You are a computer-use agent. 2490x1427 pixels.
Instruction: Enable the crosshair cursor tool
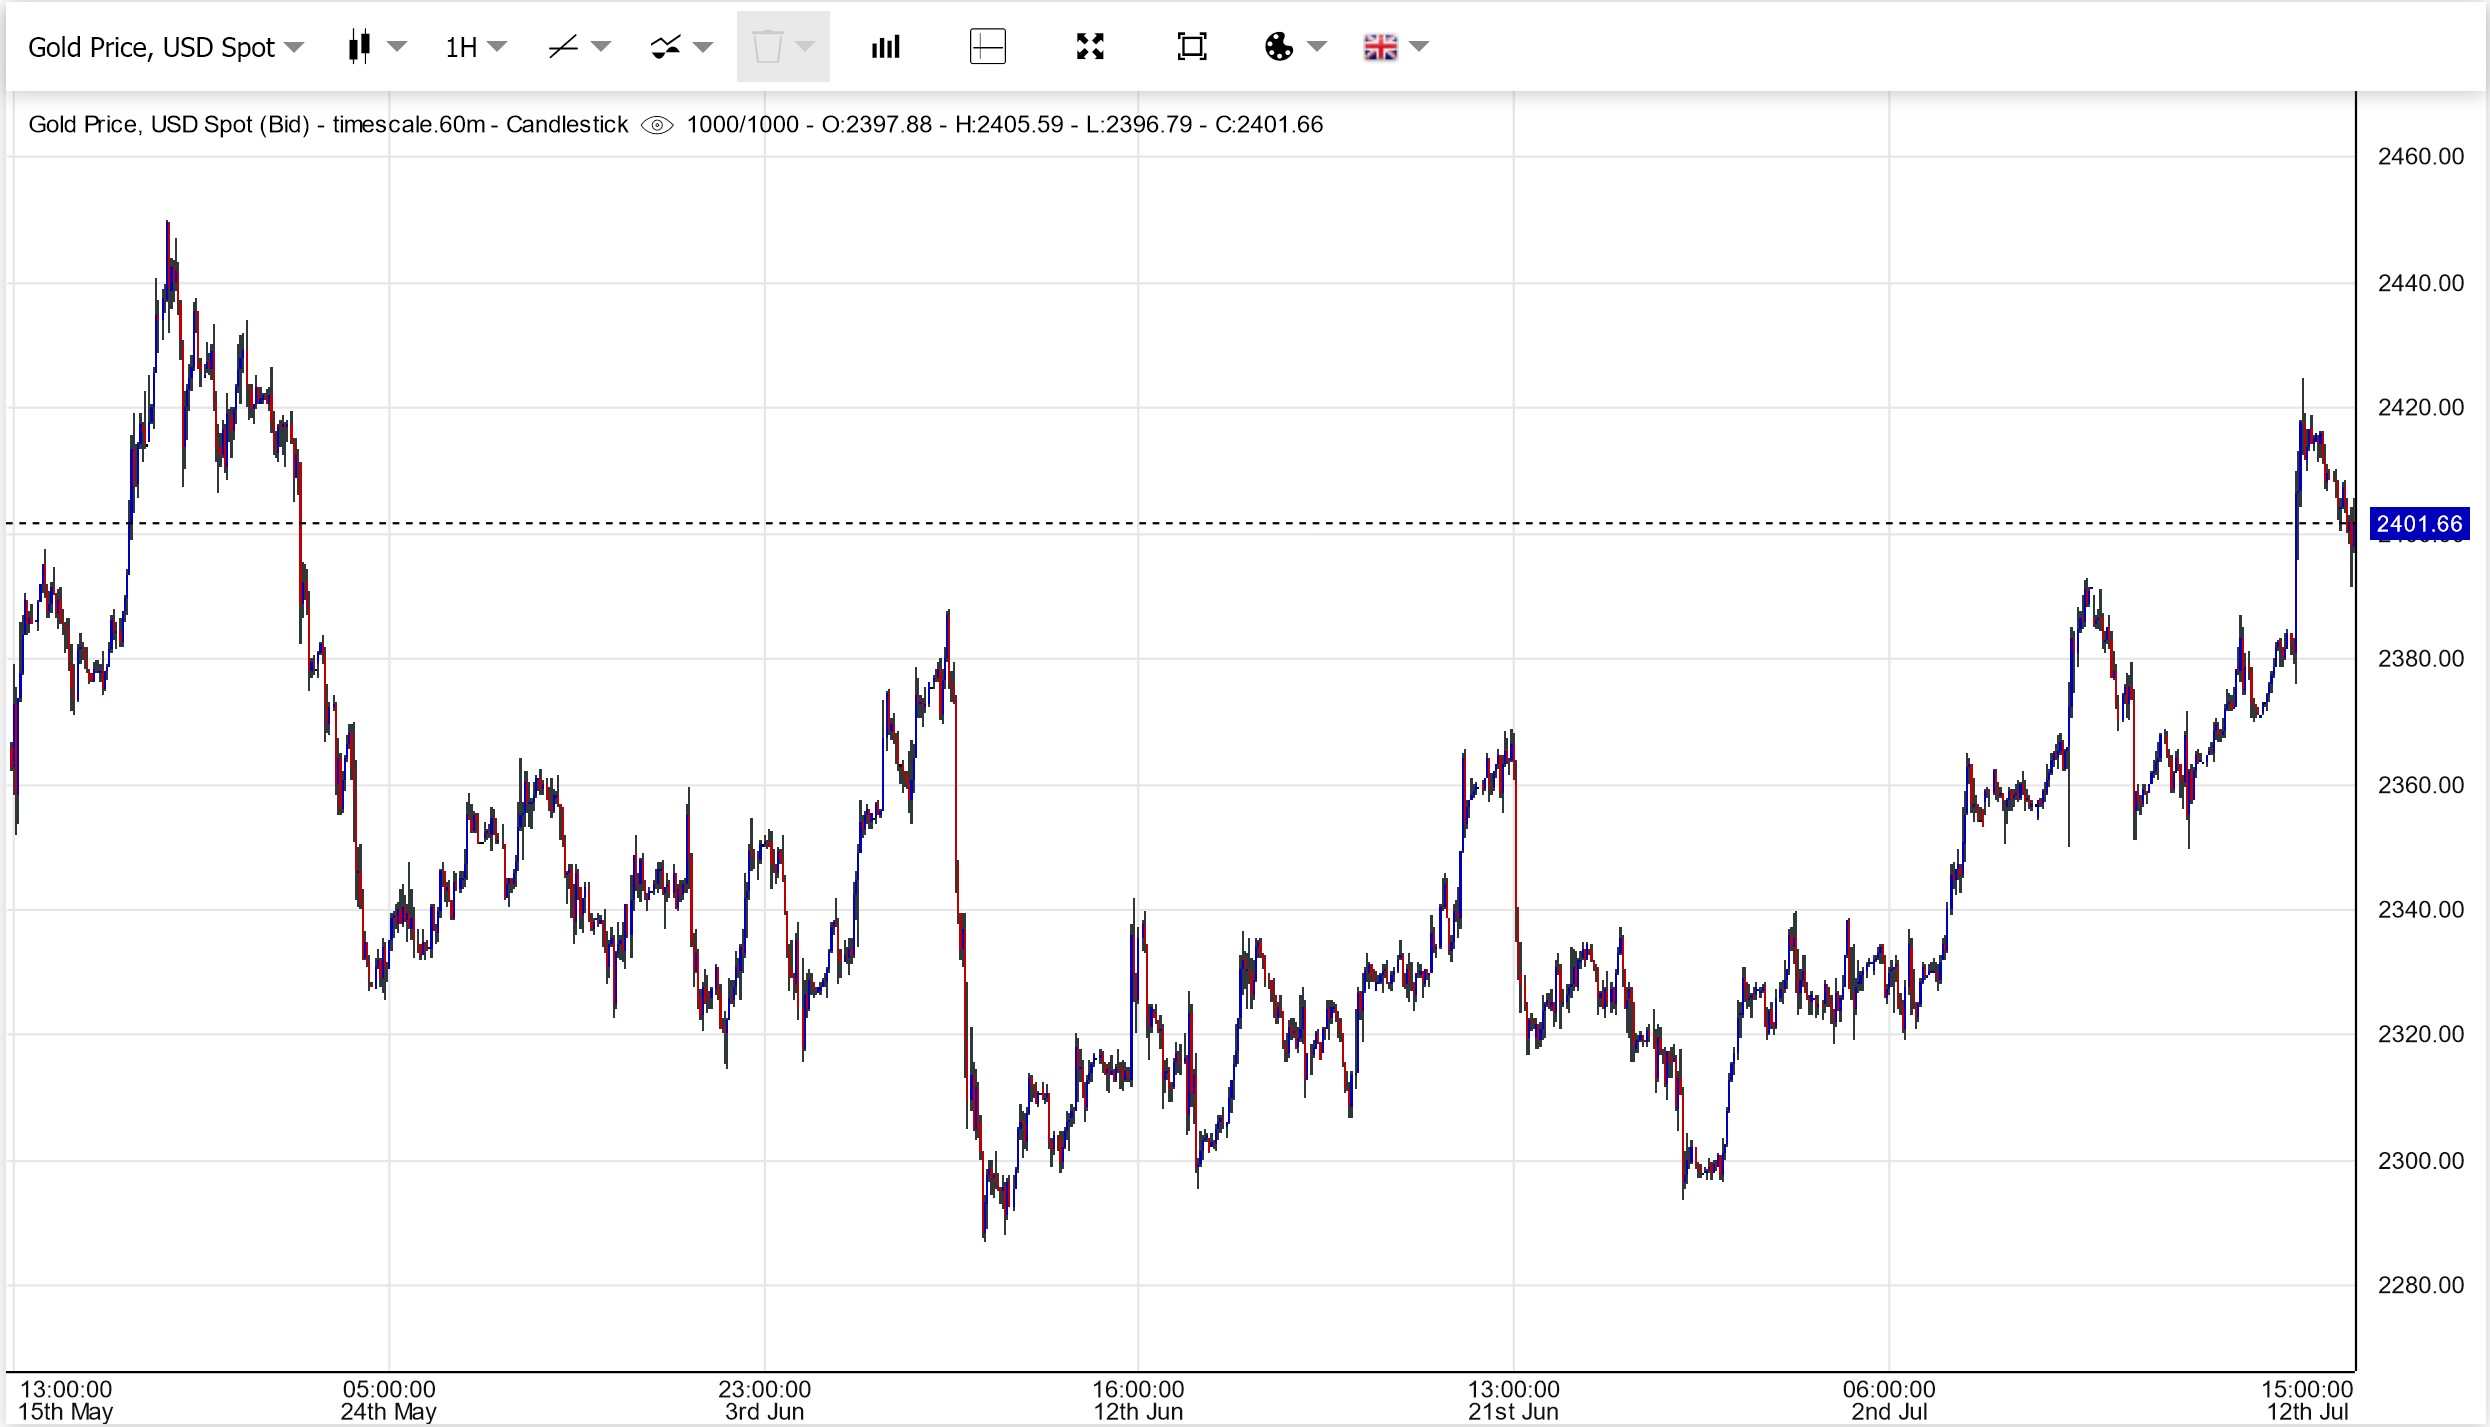(988, 47)
